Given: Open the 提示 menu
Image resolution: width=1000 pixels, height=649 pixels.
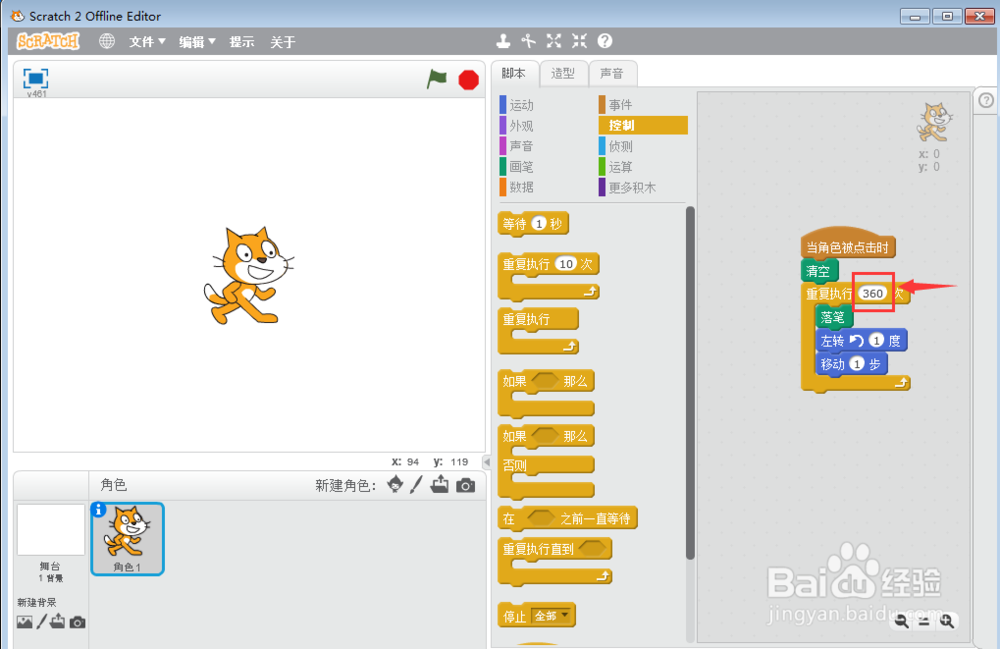Looking at the screenshot, I should point(242,41).
